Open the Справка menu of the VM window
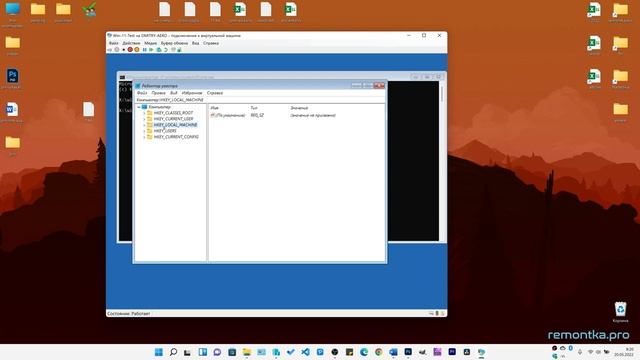This screenshot has width=640, height=360. (211, 43)
